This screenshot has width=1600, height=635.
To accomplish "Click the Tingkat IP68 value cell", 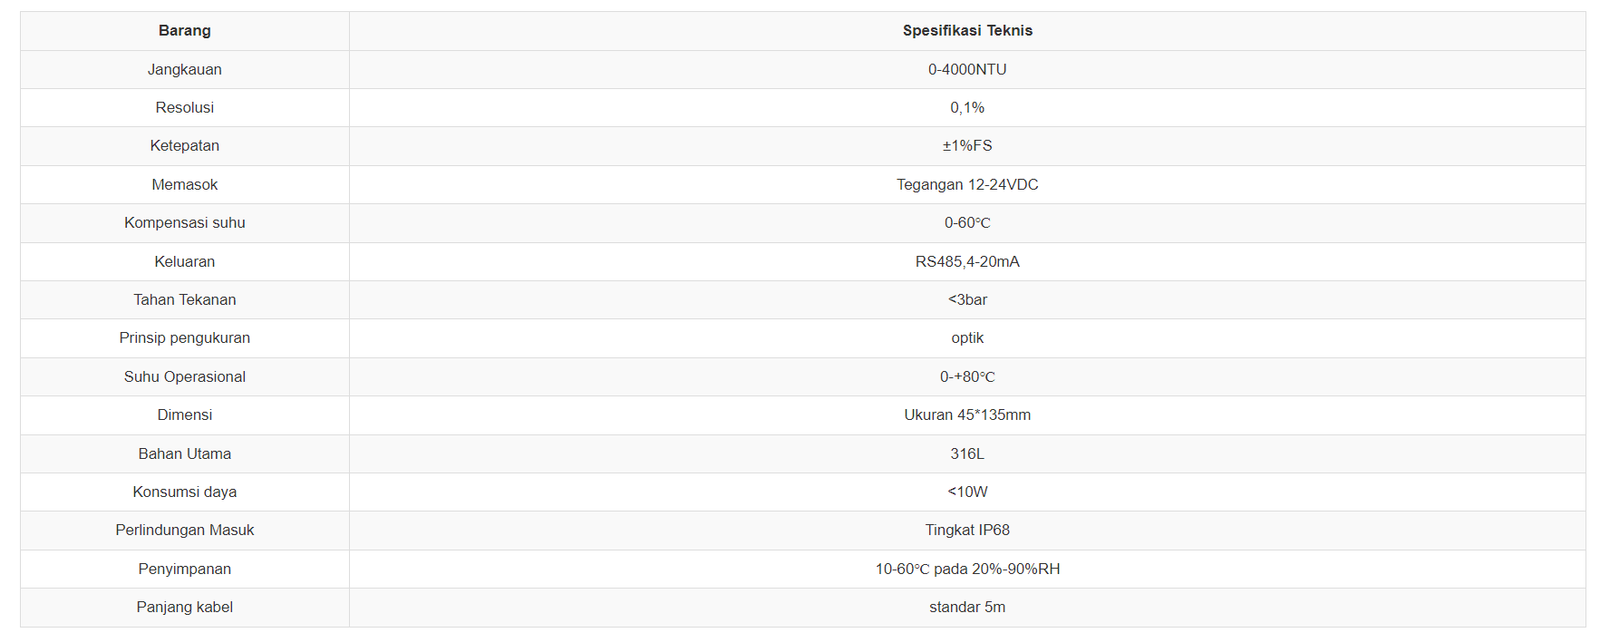I will tap(967, 530).
